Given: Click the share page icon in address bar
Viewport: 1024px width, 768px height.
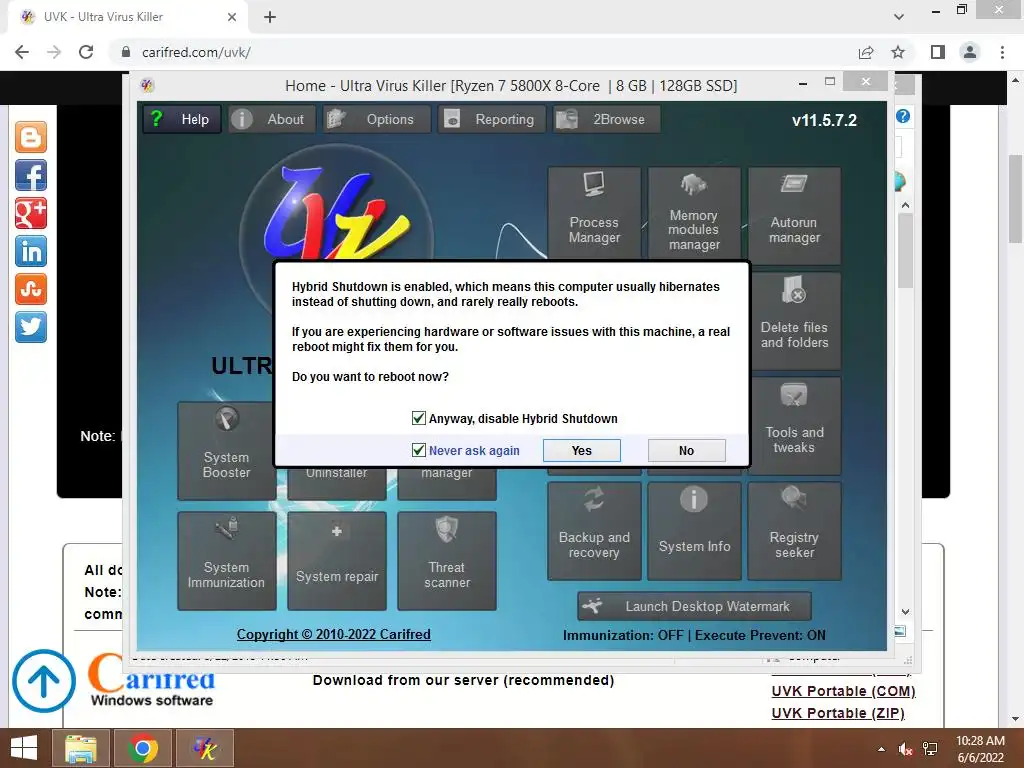Looking at the screenshot, I should pyautogui.click(x=866, y=52).
